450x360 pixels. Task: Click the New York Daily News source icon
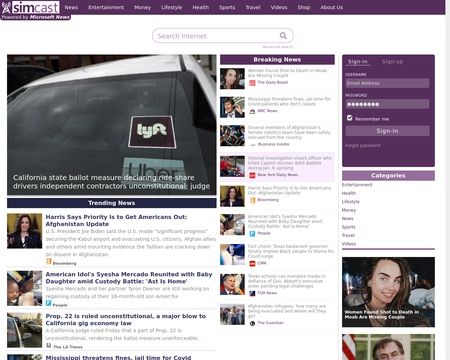252,175
